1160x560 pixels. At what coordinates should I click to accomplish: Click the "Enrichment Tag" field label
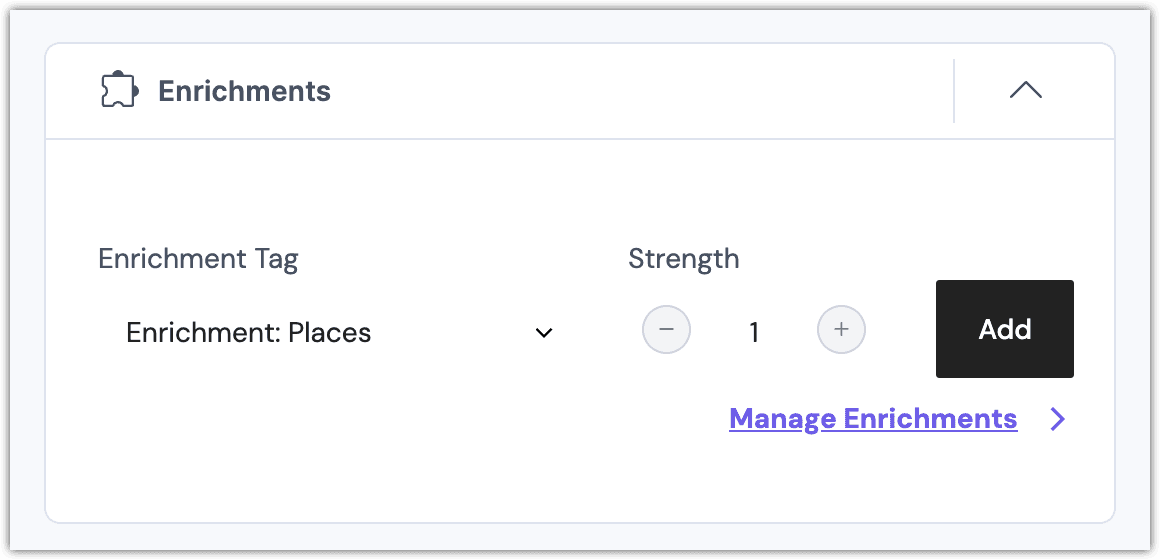(198, 259)
